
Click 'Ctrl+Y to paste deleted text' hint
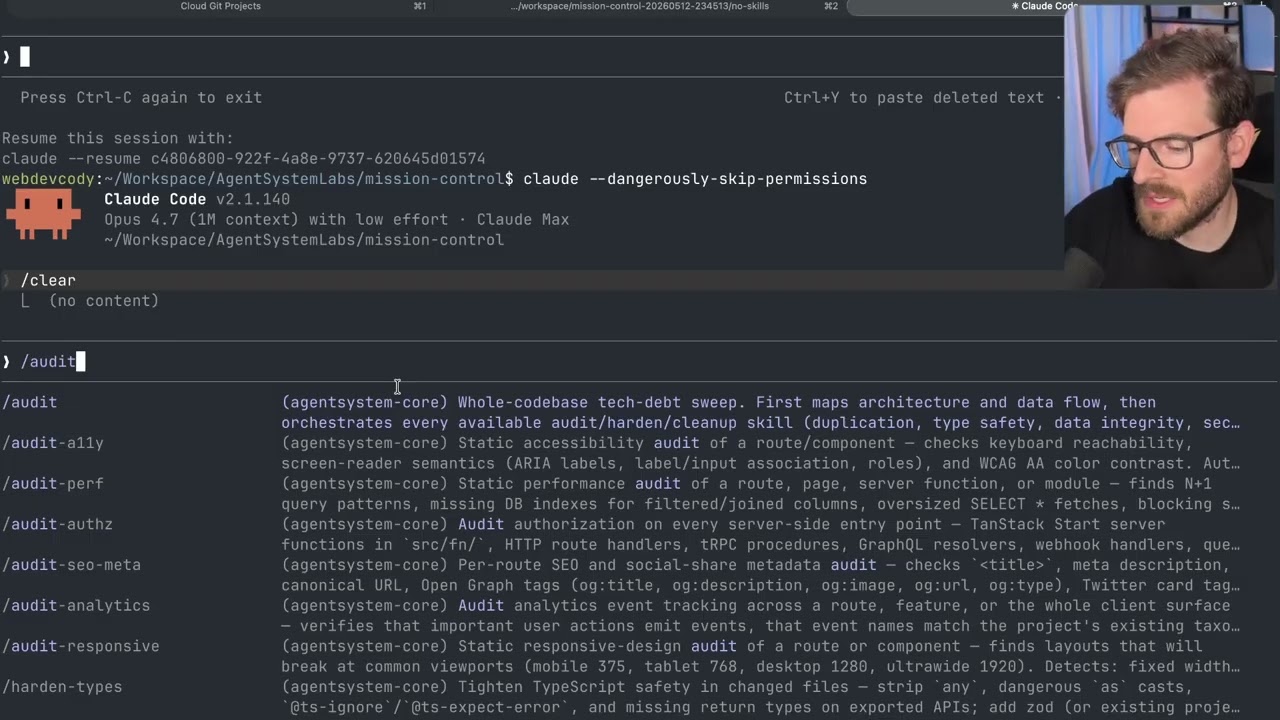pyautogui.click(x=914, y=97)
